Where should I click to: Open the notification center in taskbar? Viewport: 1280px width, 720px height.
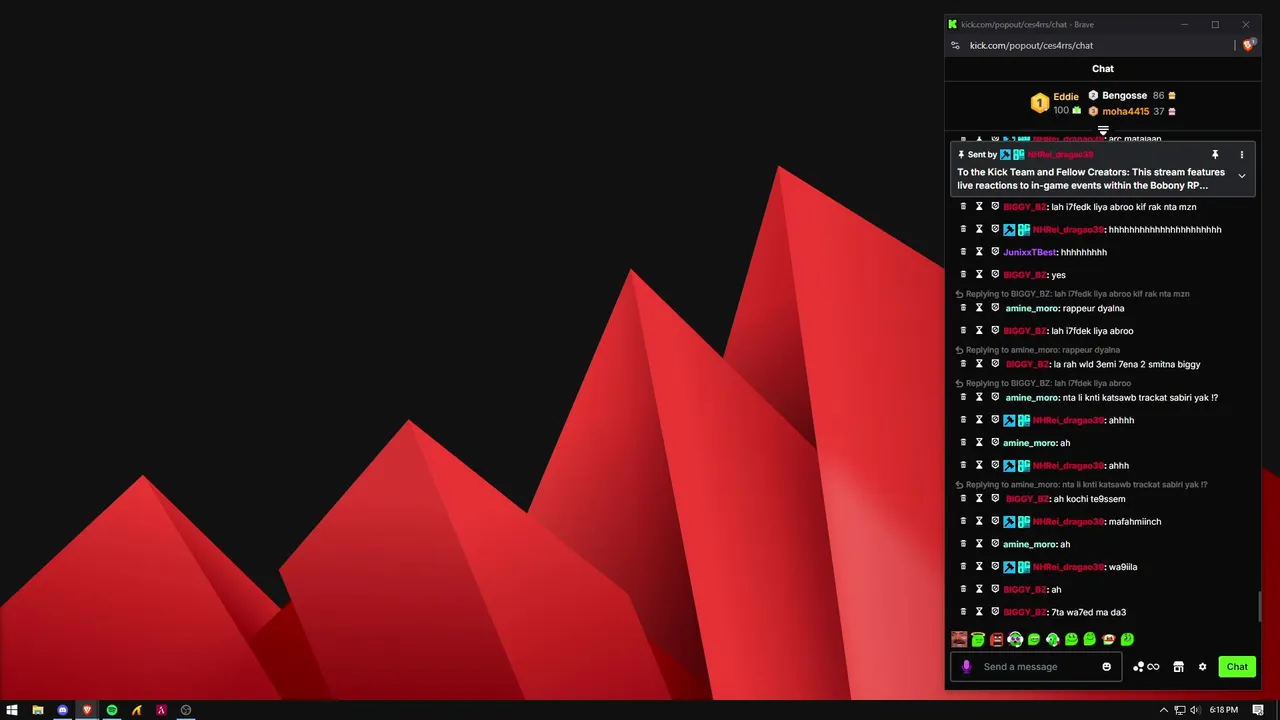click(1258, 710)
